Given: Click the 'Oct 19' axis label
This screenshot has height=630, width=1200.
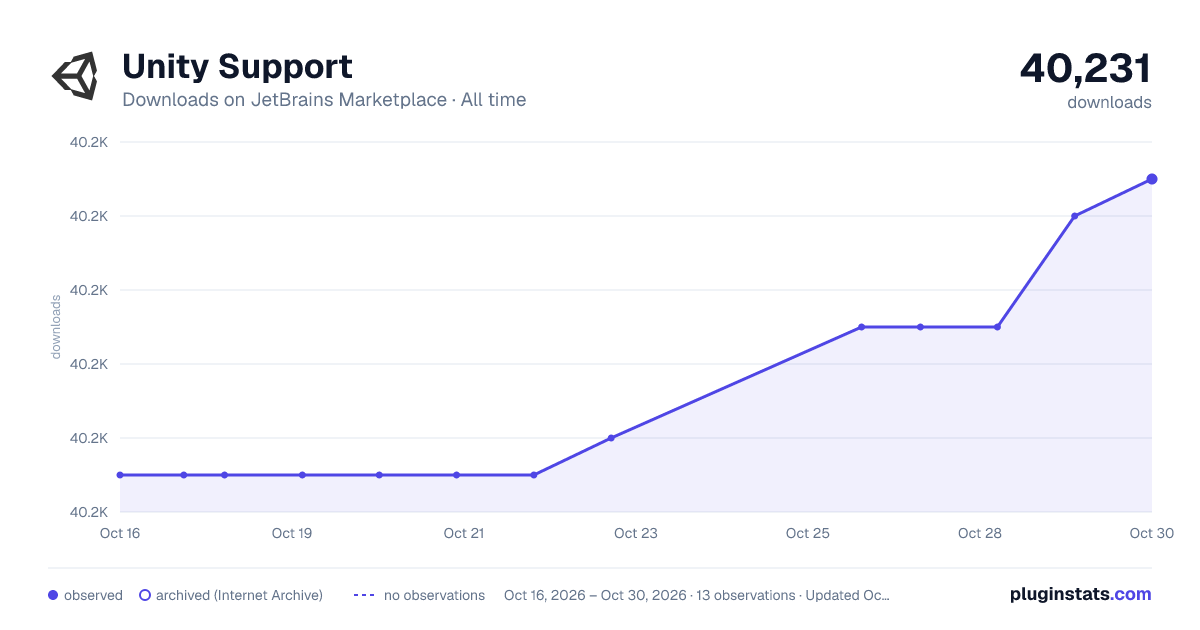Looking at the screenshot, I should (x=292, y=533).
